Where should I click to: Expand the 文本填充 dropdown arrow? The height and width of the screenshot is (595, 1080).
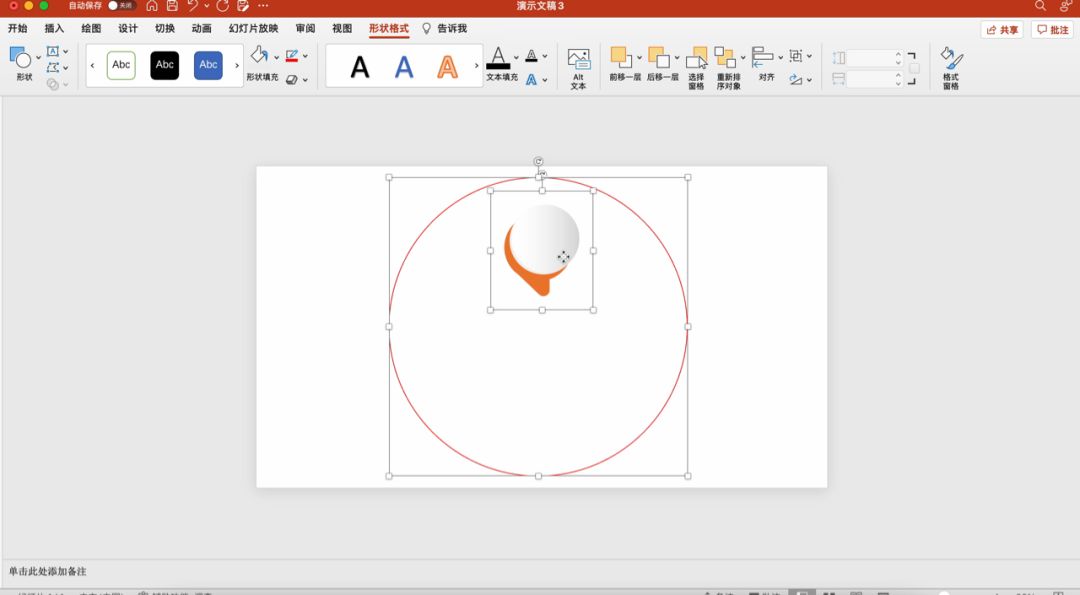tap(516, 58)
